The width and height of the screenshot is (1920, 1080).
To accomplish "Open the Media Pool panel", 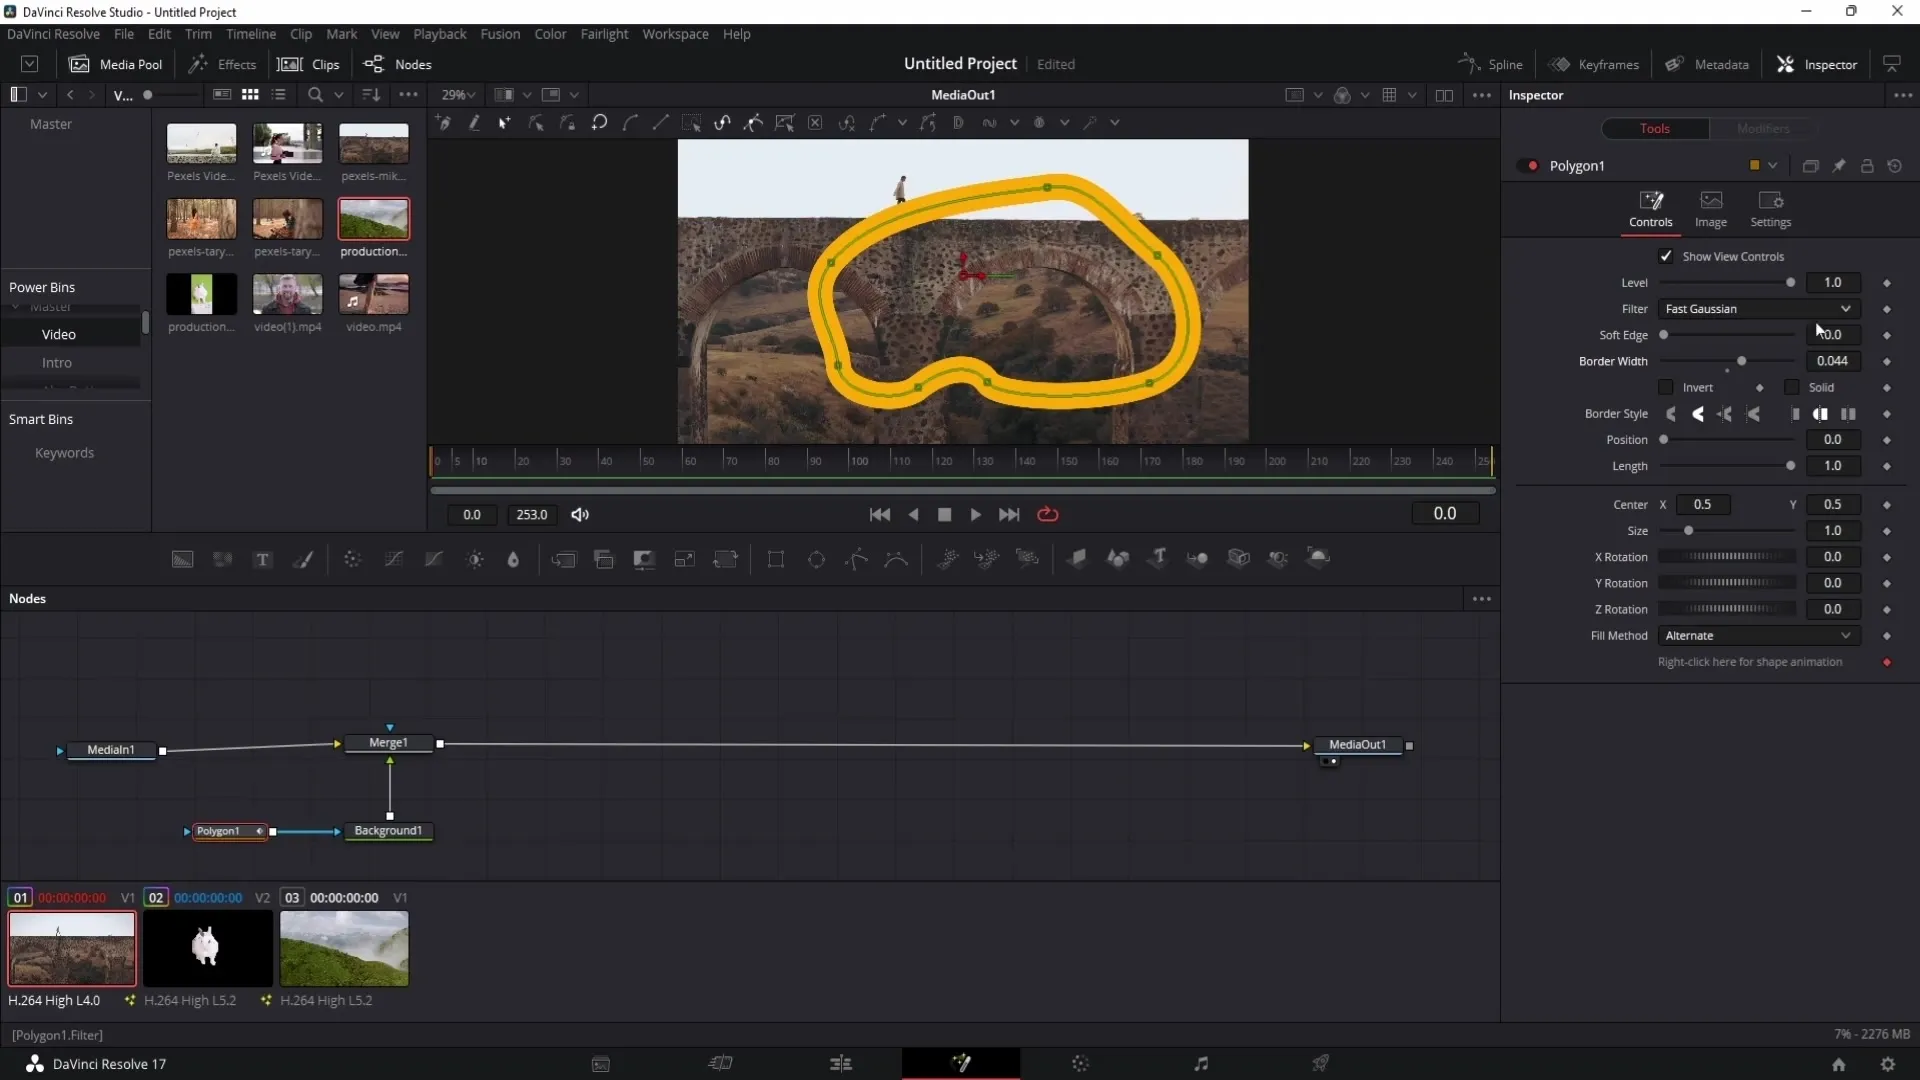I will click(115, 64).
